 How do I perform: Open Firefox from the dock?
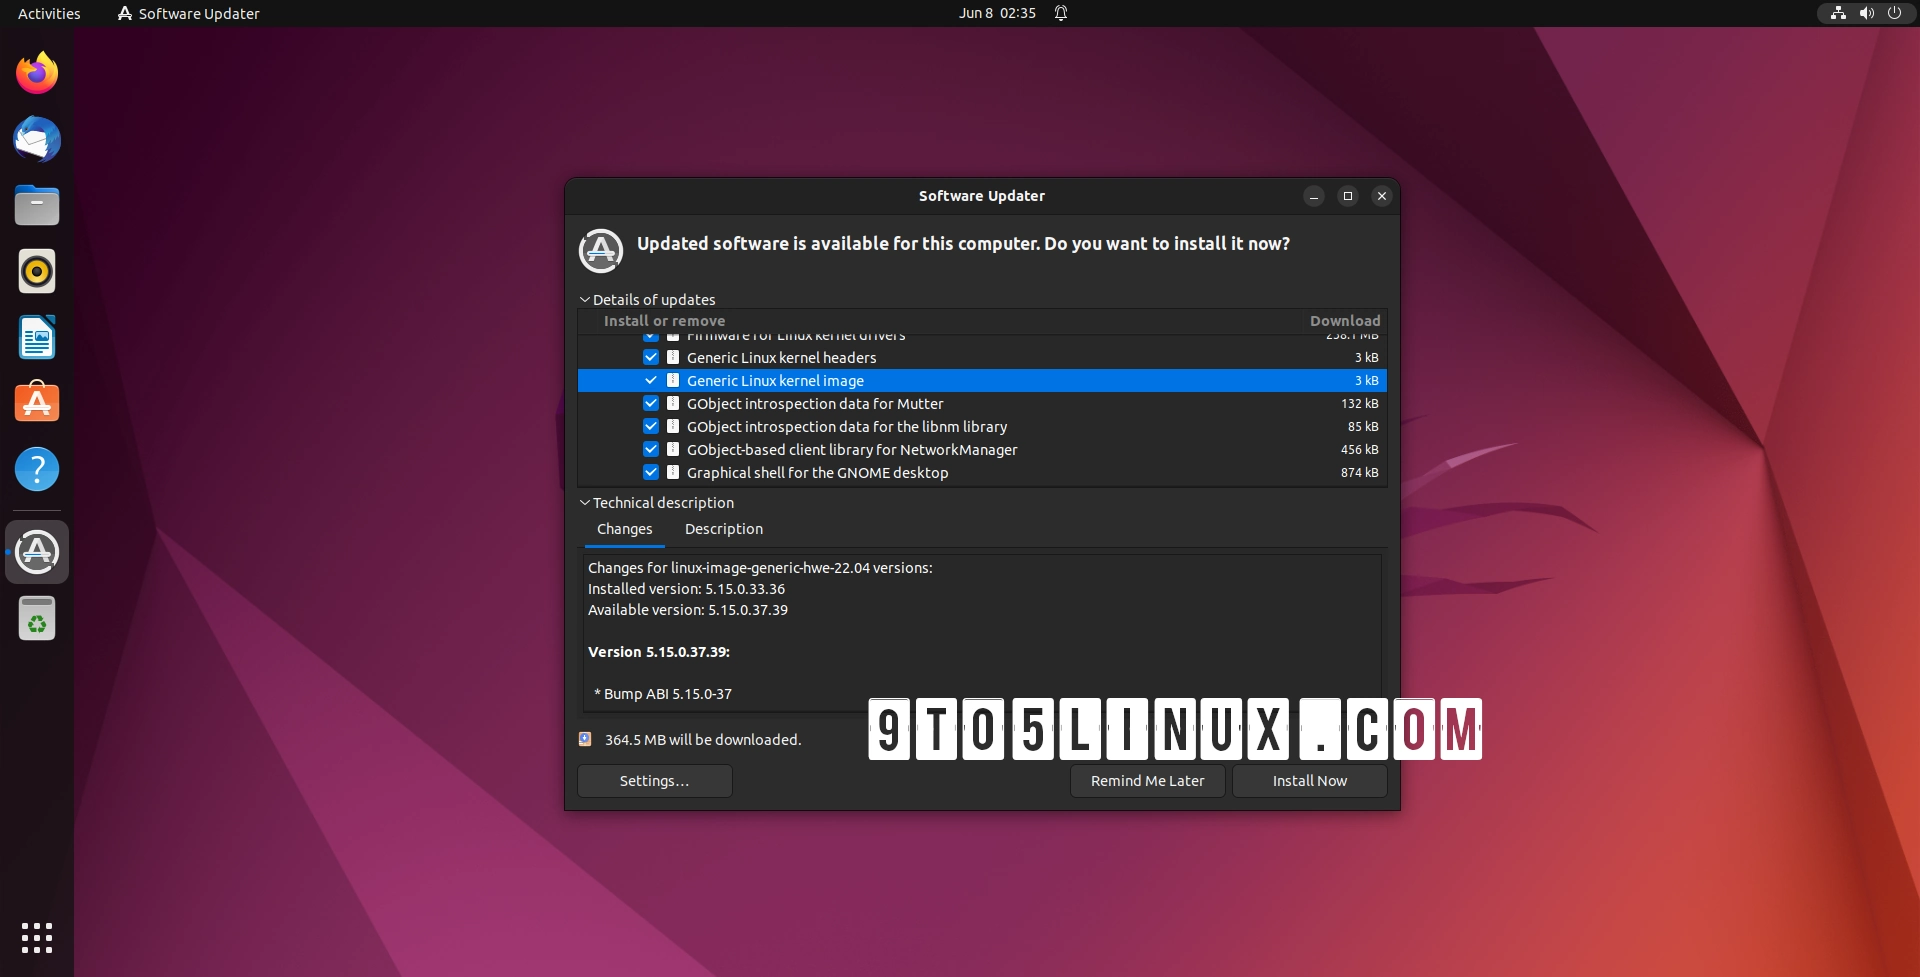tap(36, 72)
